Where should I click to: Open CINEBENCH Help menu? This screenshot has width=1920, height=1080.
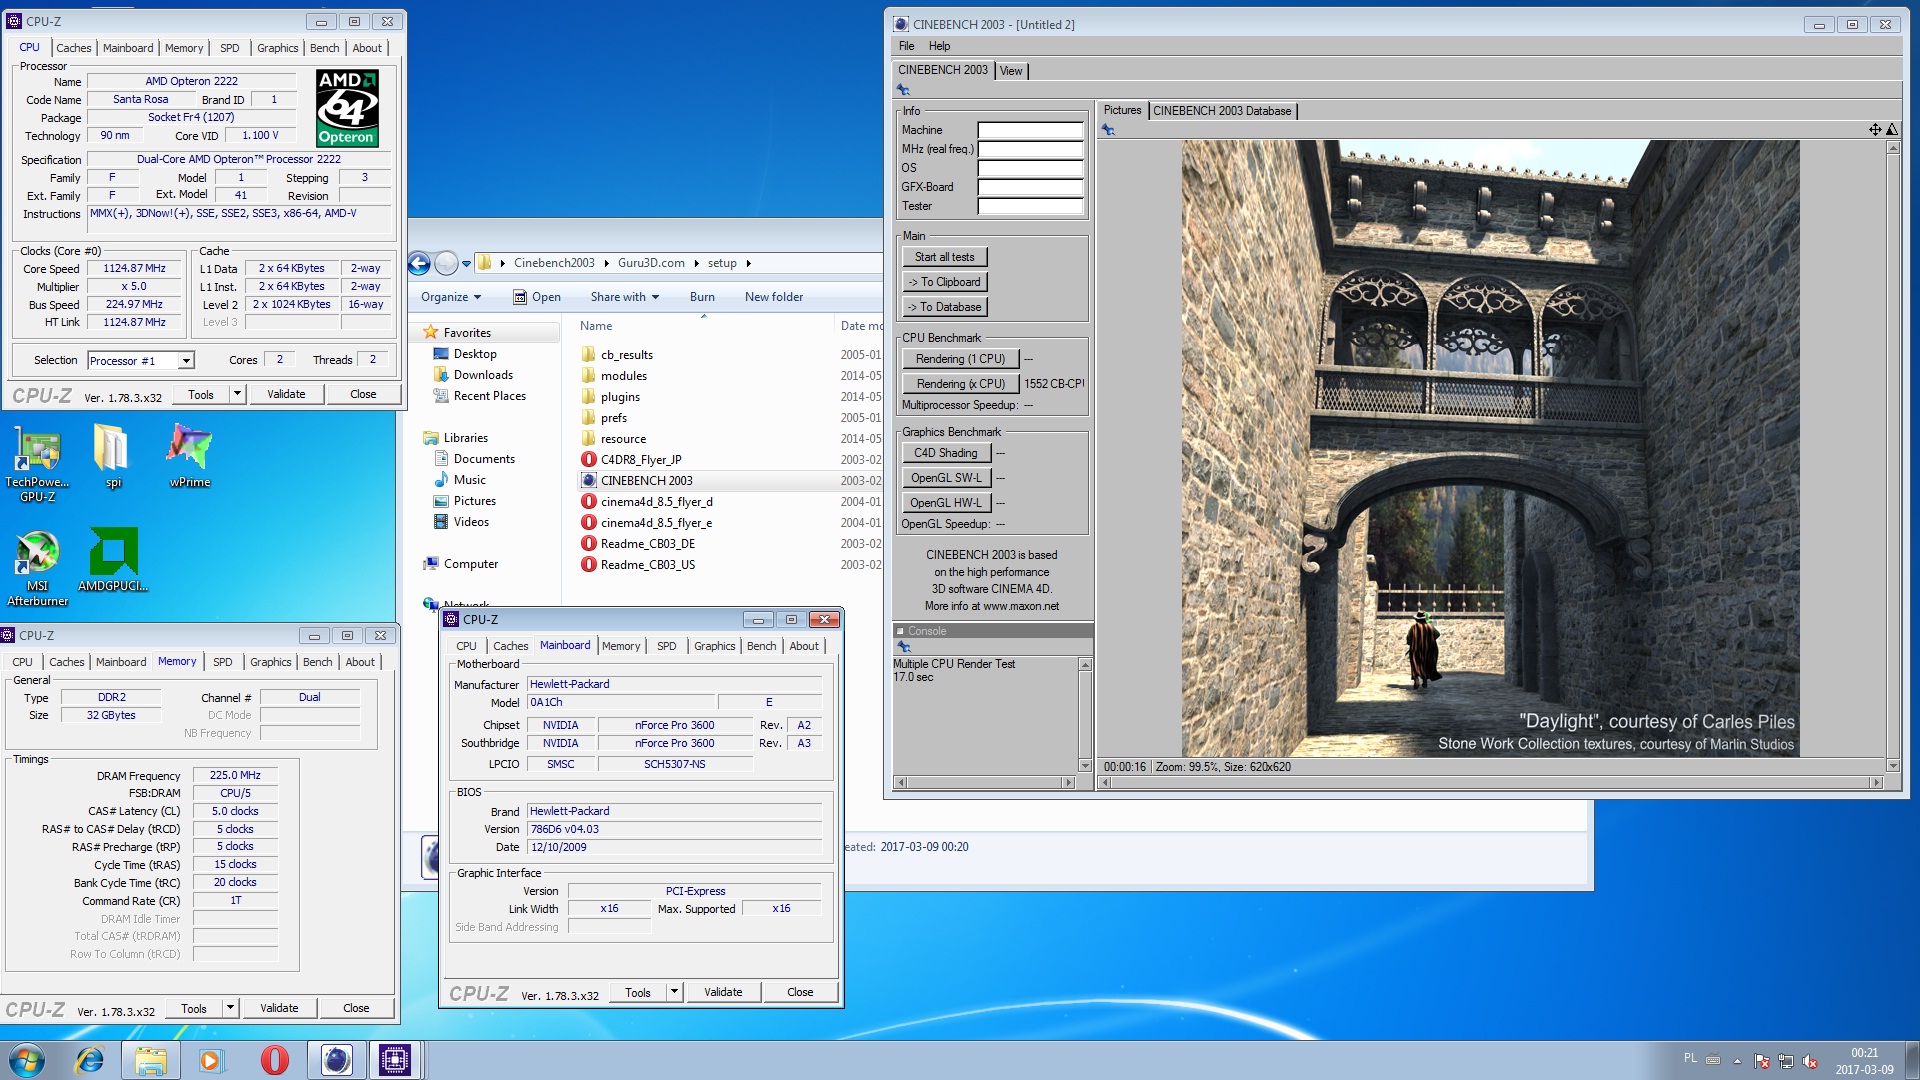(939, 46)
